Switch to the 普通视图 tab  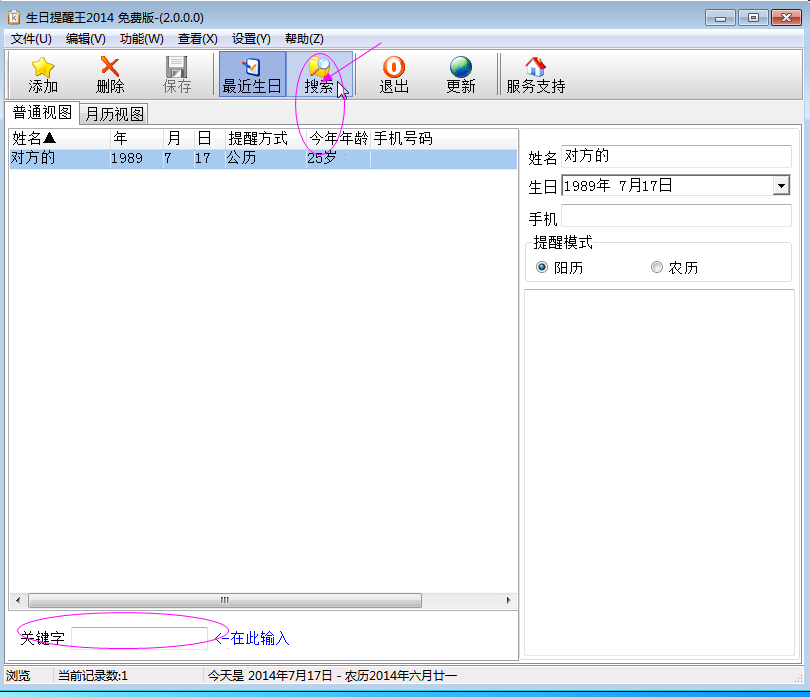click(x=42, y=113)
